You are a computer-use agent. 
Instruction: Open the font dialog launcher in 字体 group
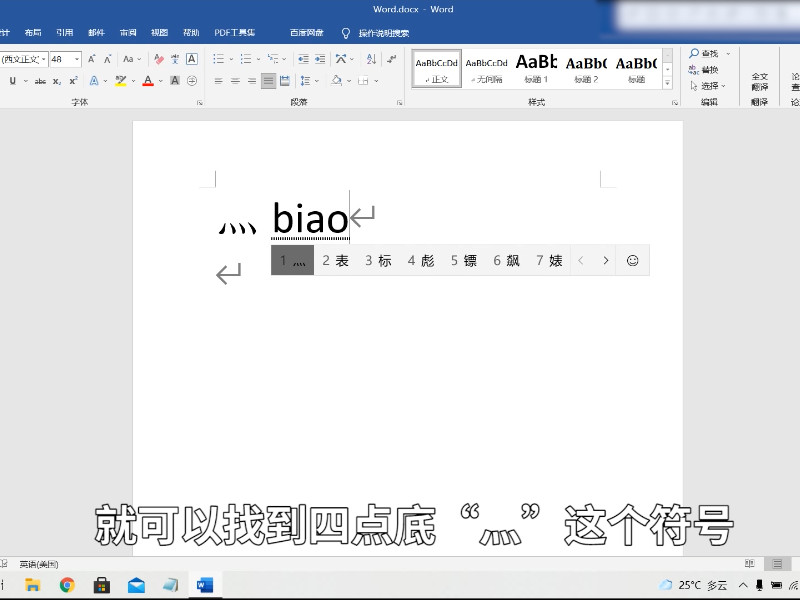pyautogui.click(x=200, y=103)
